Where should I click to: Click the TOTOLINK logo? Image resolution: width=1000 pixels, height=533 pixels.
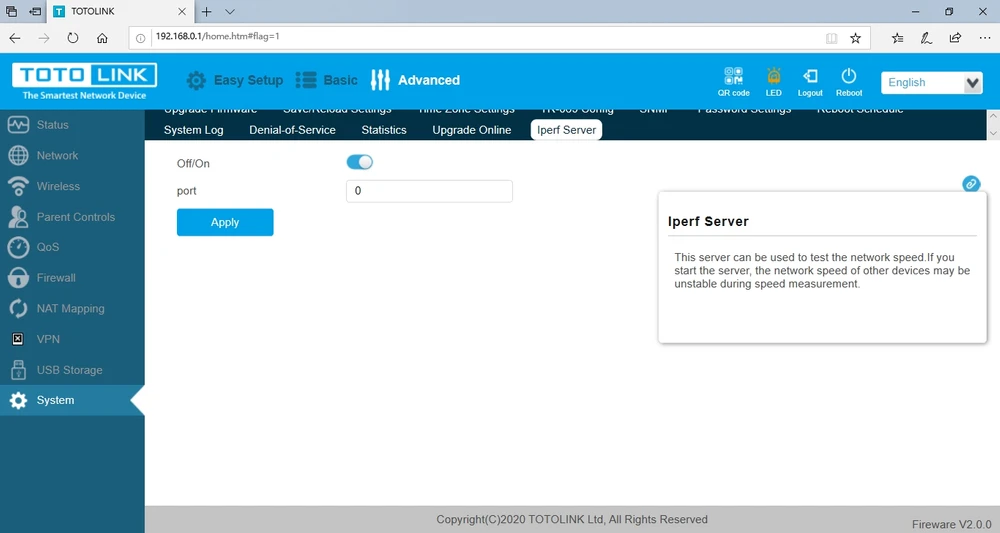(84, 81)
